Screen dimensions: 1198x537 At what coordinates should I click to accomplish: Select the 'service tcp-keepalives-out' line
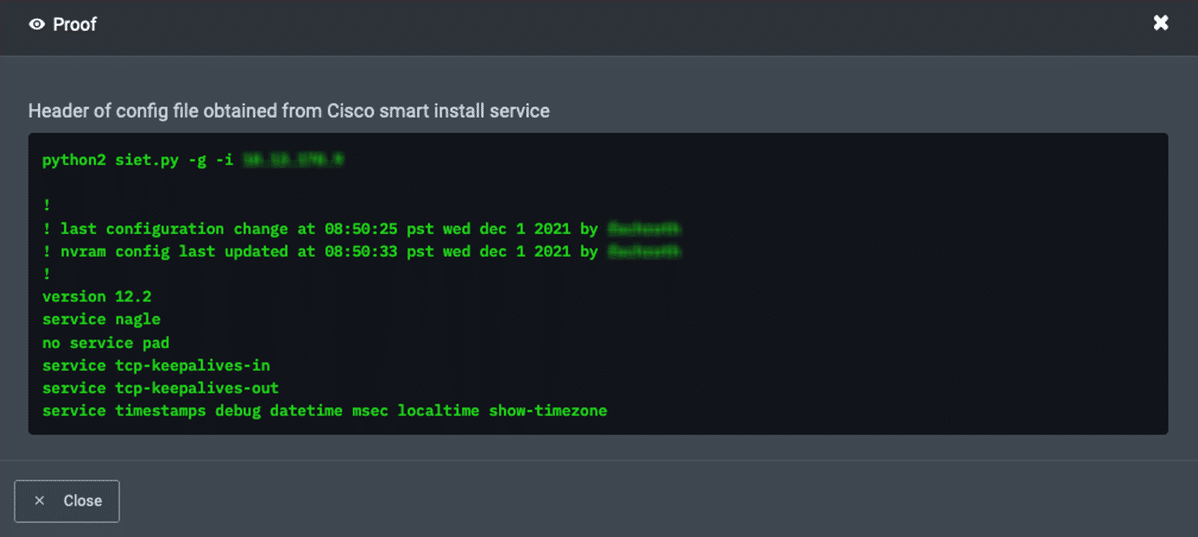tap(160, 388)
